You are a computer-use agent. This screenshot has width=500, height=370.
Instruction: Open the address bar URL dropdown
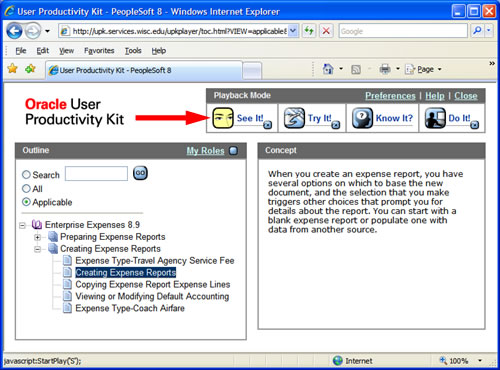coord(293,31)
